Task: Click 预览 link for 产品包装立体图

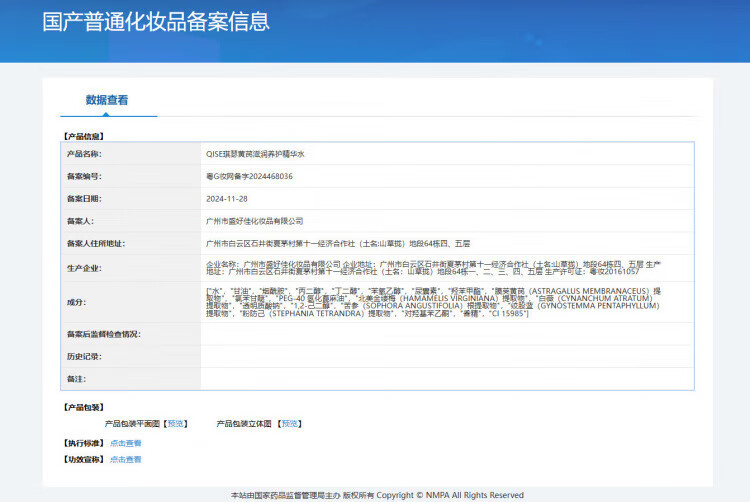Action: 289,423
